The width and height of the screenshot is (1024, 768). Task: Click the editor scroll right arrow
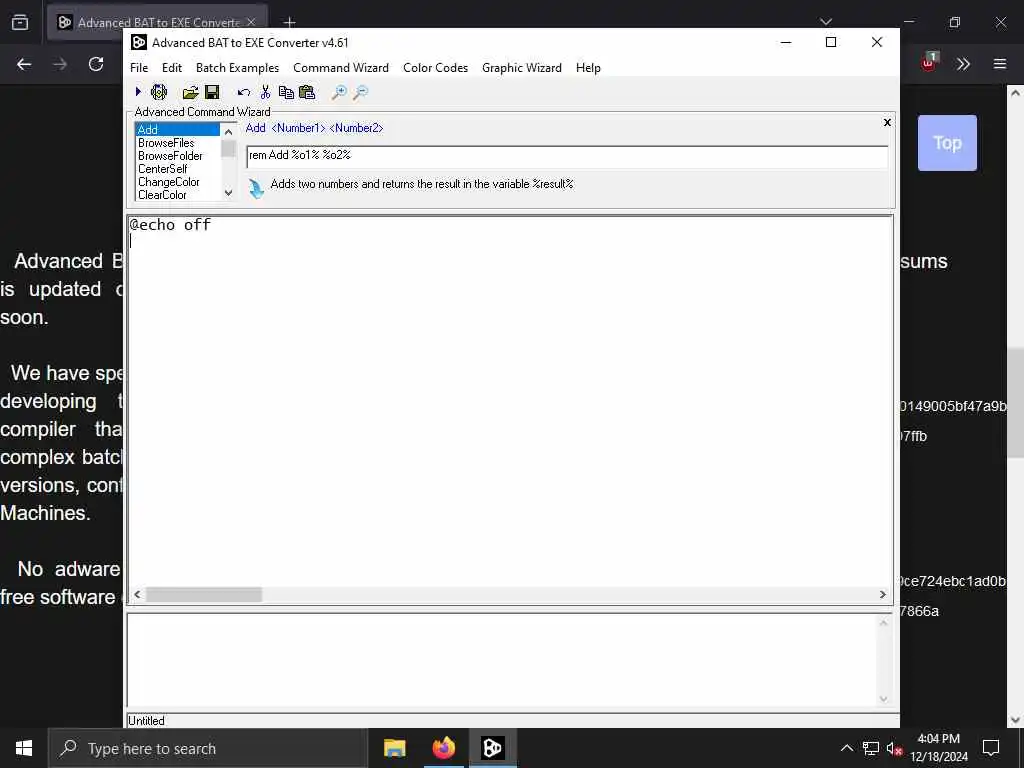[882, 594]
